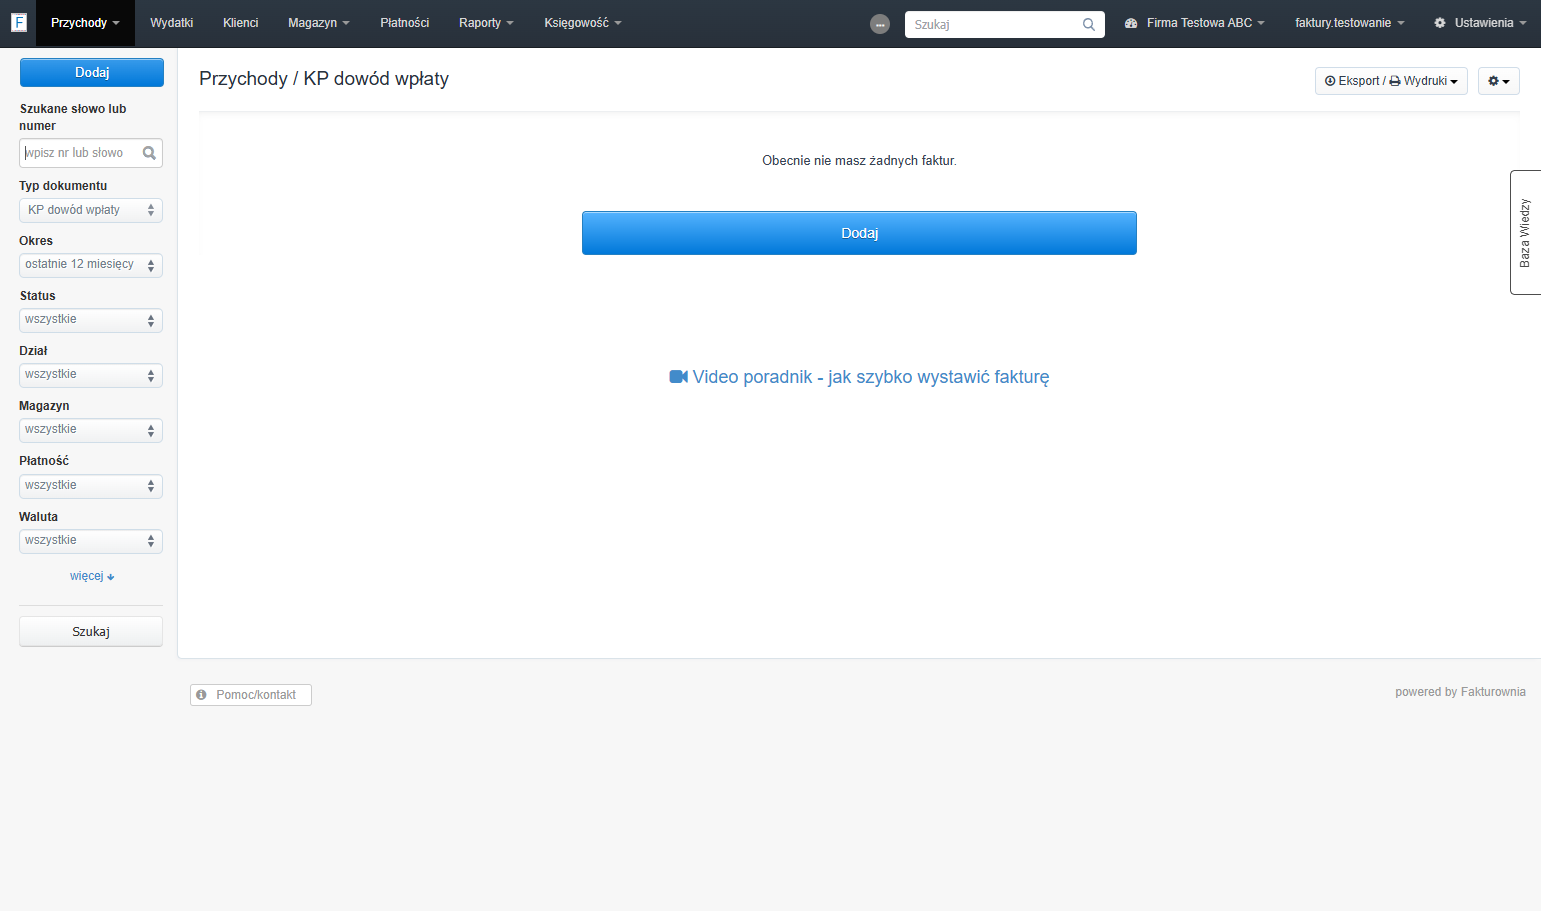Click the sidebar Dodaj button
This screenshot has width=1541, height=911.
click(x=92, y=72)
